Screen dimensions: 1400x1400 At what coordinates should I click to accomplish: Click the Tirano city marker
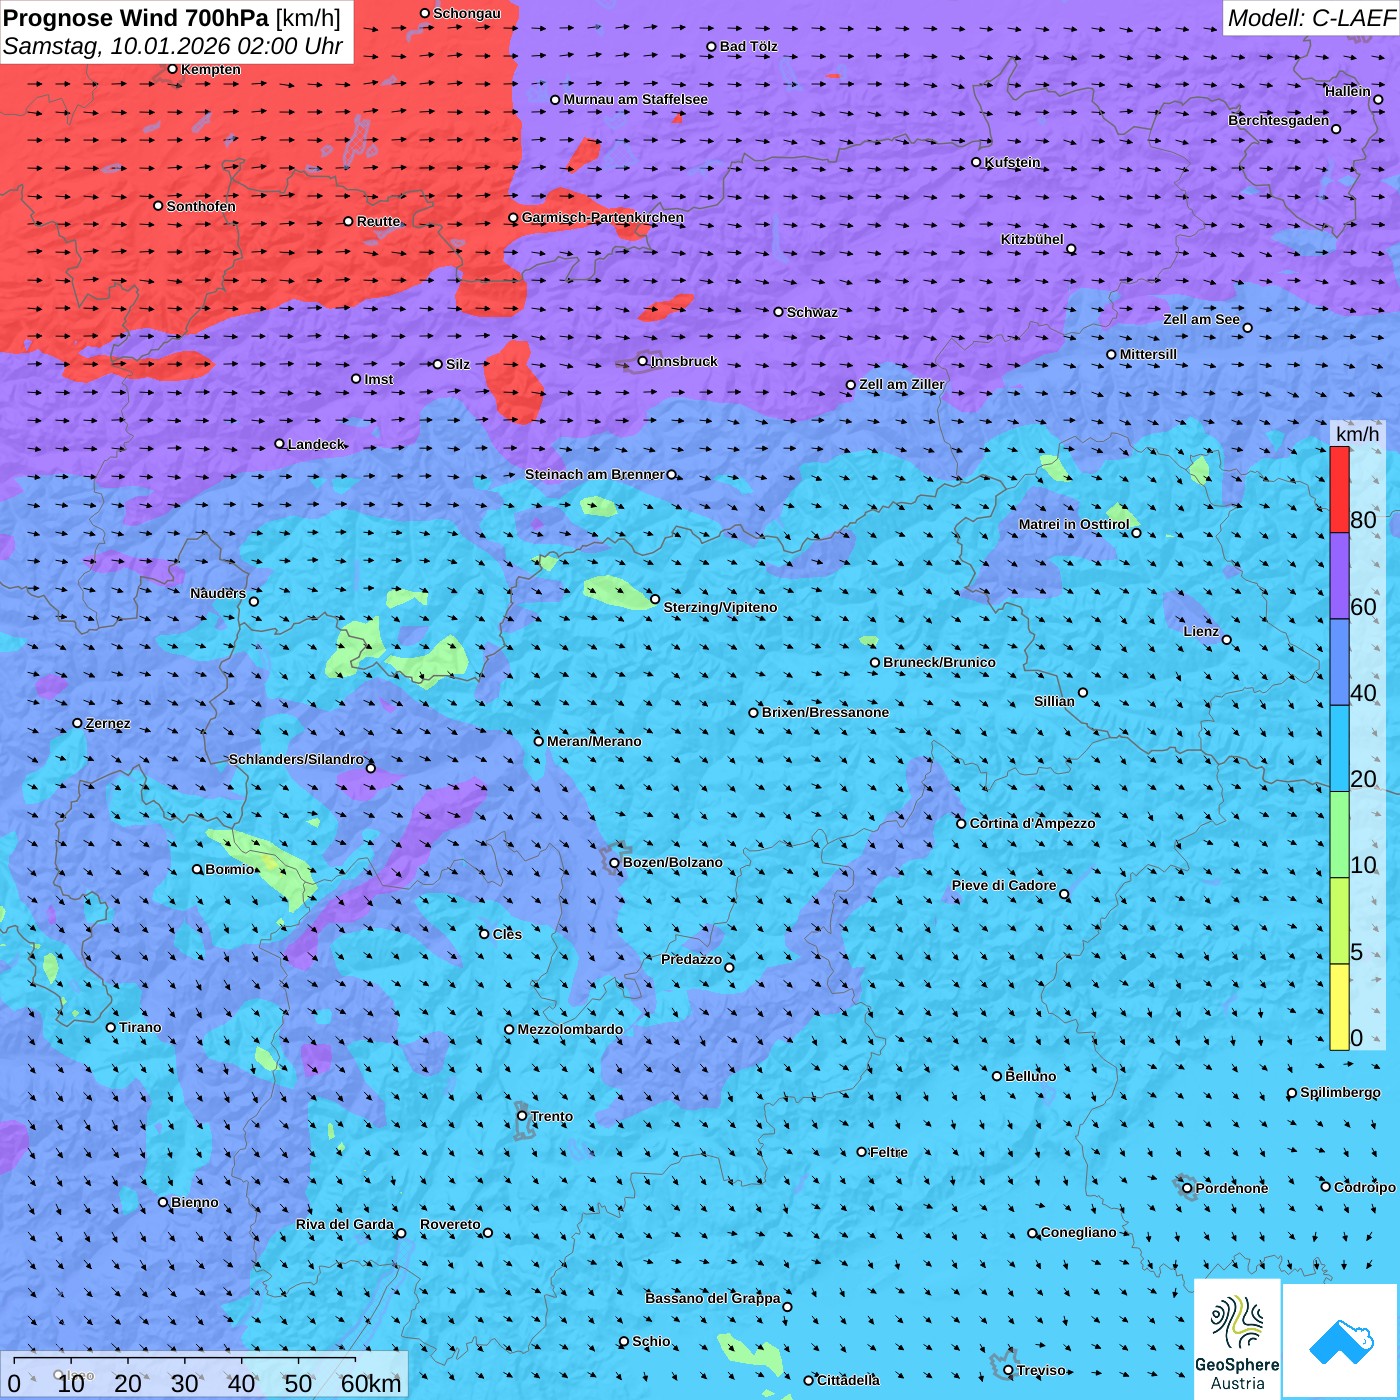click(x=111, y=1027)
